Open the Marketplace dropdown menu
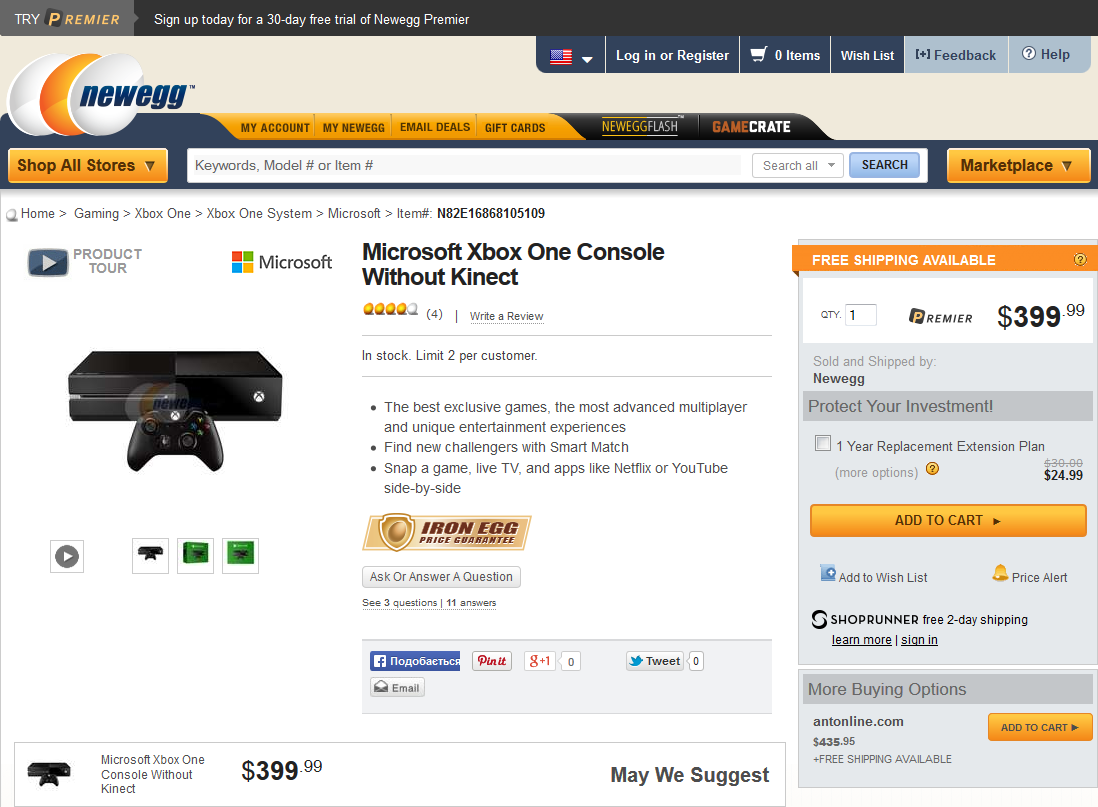1098x807 pixels. coord(1018,165)
